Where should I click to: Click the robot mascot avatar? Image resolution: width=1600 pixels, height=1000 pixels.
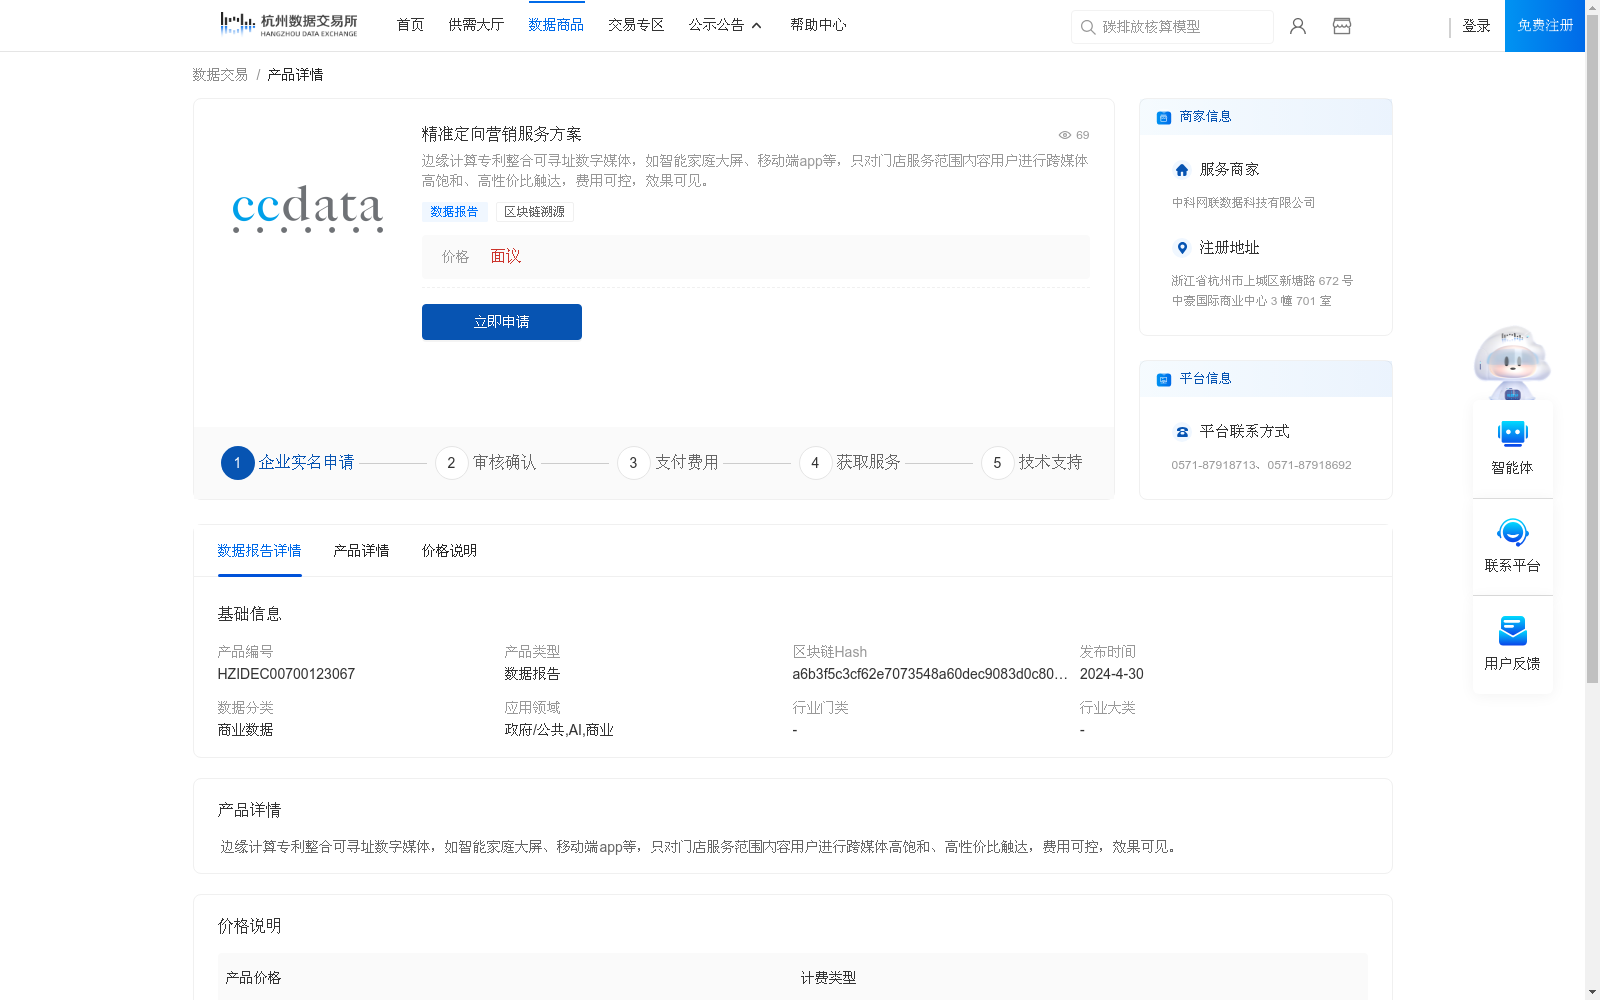[x=1512, y=362]
